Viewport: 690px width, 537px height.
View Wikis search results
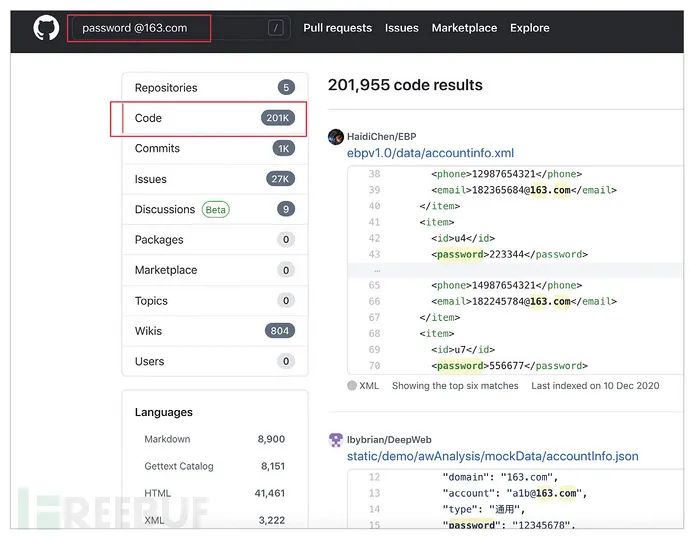click(150, 331)
